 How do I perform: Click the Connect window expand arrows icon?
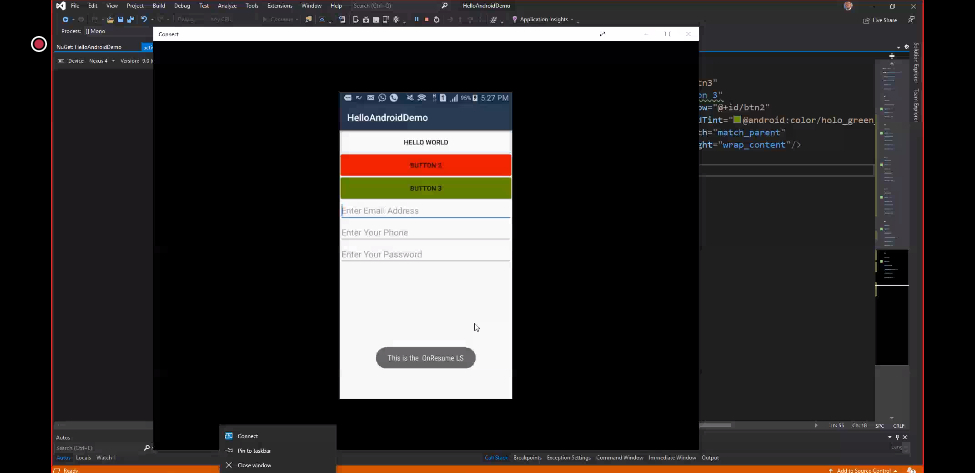602,34
